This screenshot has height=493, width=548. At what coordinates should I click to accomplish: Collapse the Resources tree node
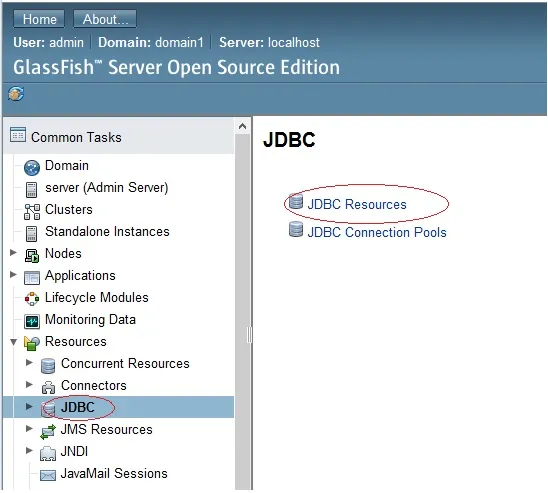(x=13, y=342)
